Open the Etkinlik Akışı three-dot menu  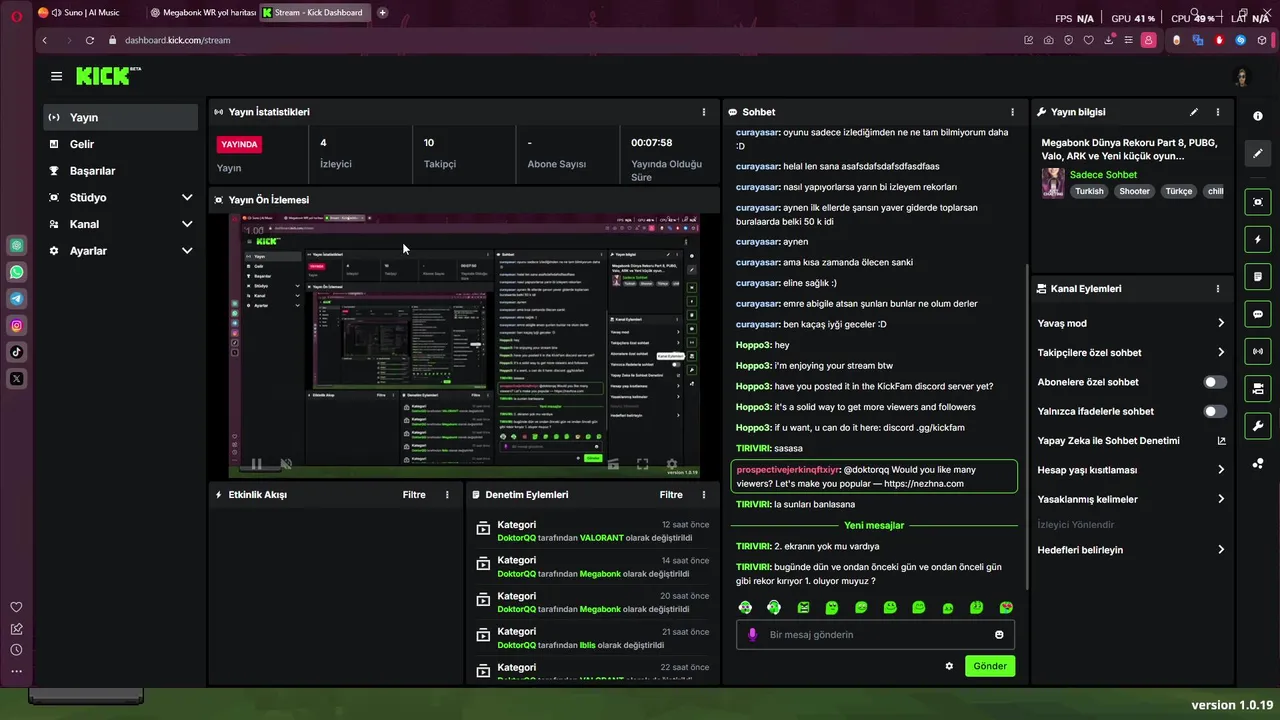coord(447,495)
